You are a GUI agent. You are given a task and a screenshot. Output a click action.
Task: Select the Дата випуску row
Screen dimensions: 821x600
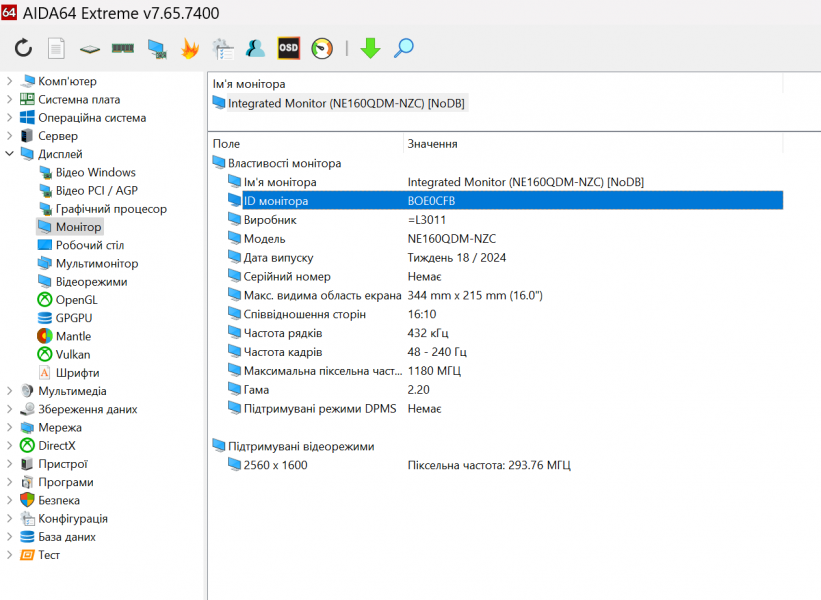click(x=505, y=258)
